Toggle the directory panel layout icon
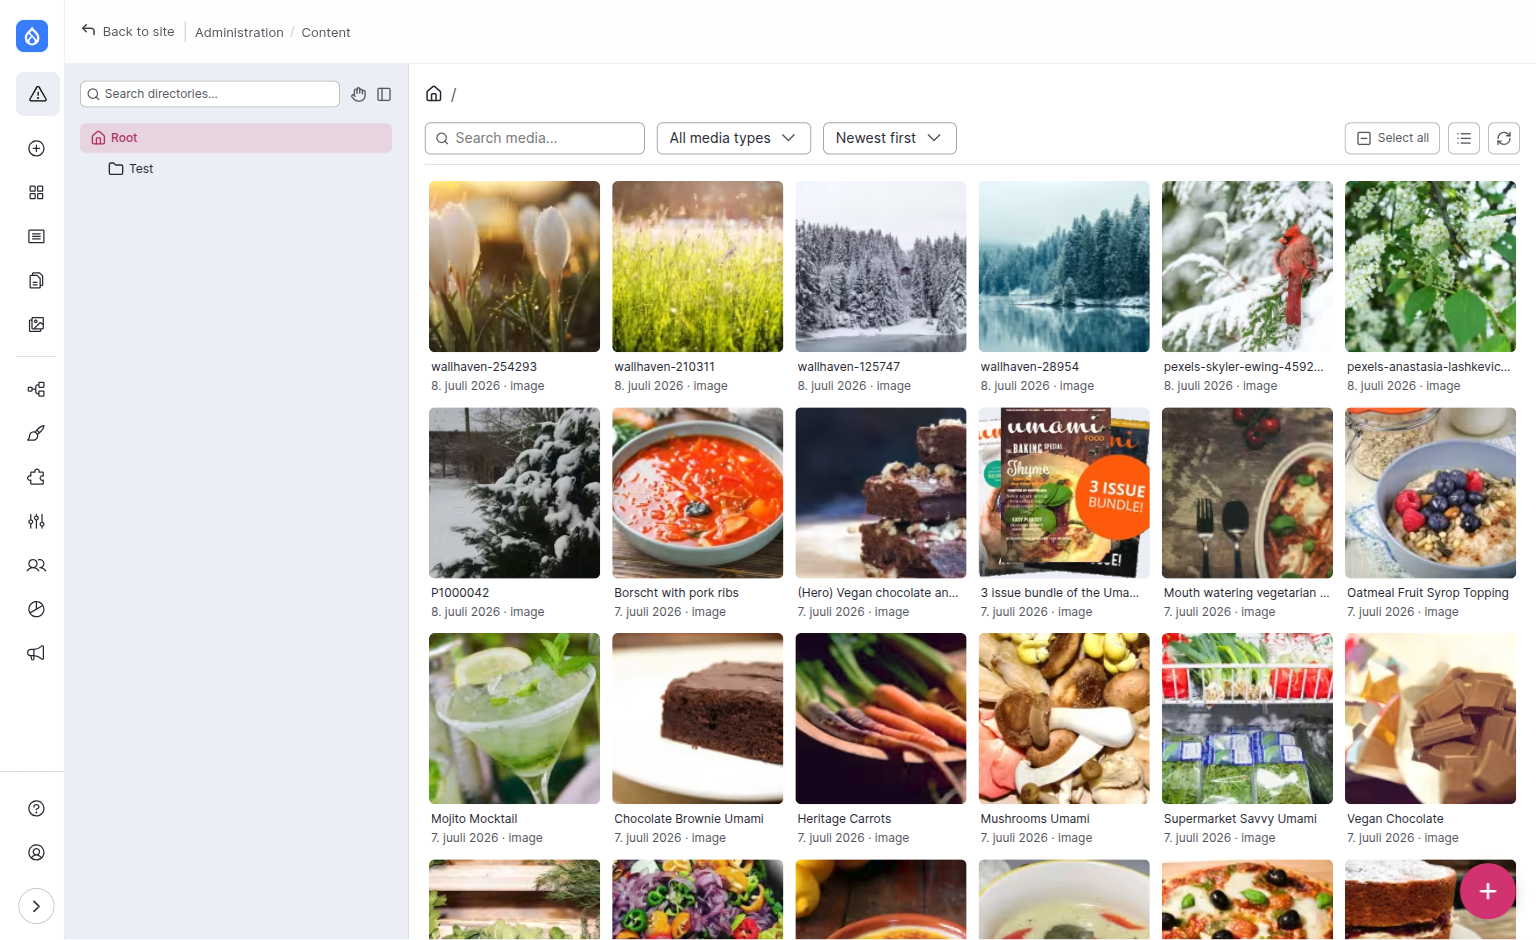Screen dimensions: 1536x940 [x=384, y=94]
